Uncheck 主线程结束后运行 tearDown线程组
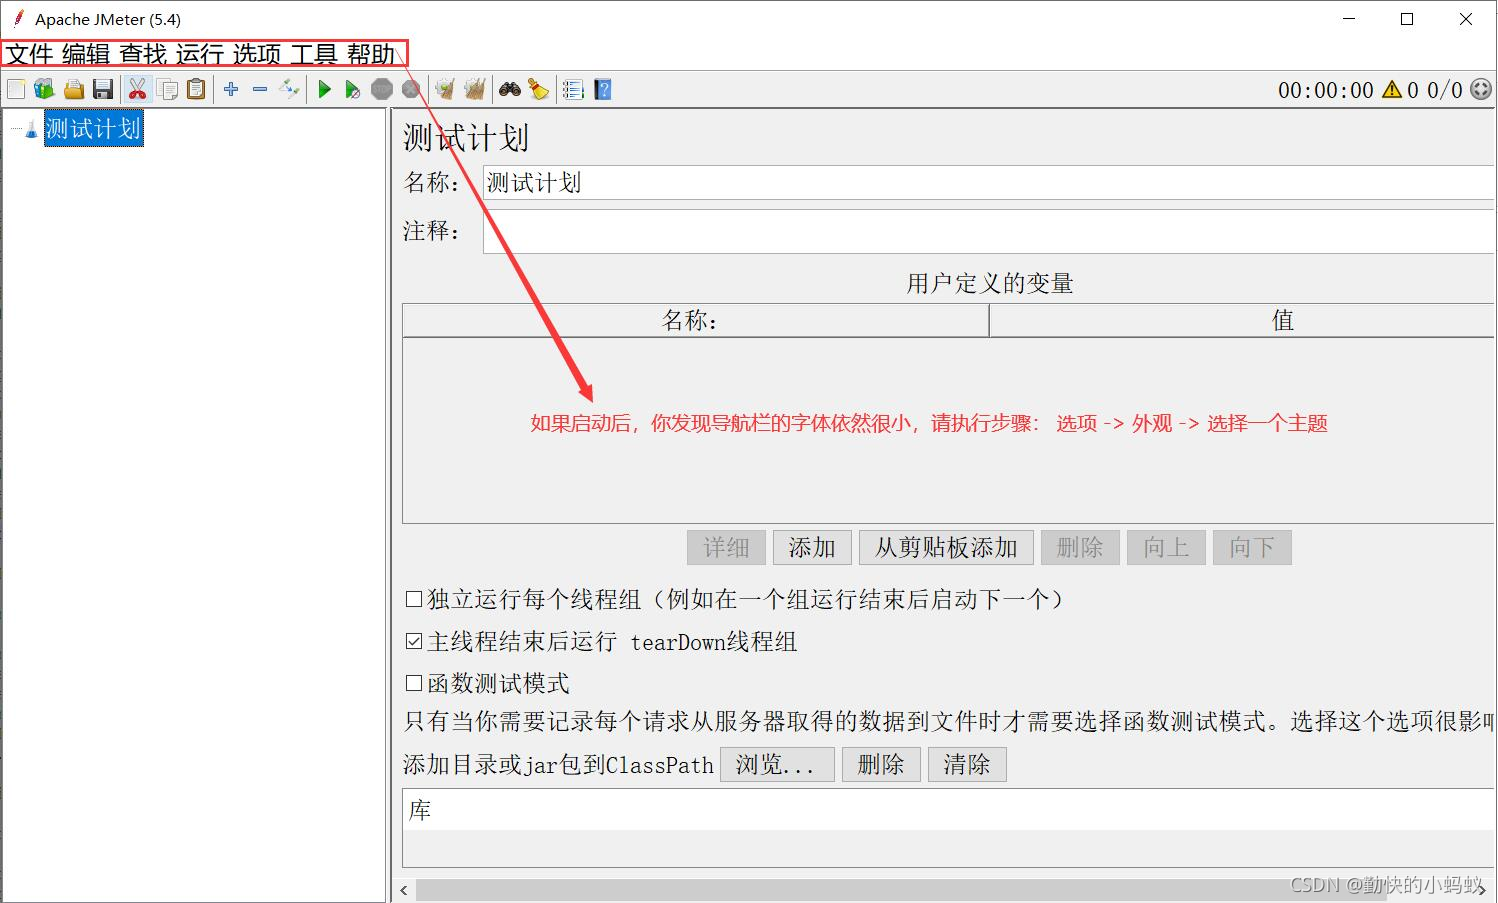Image resolution: width=1498 pixels, height=903 pixels. pos(414,641)
